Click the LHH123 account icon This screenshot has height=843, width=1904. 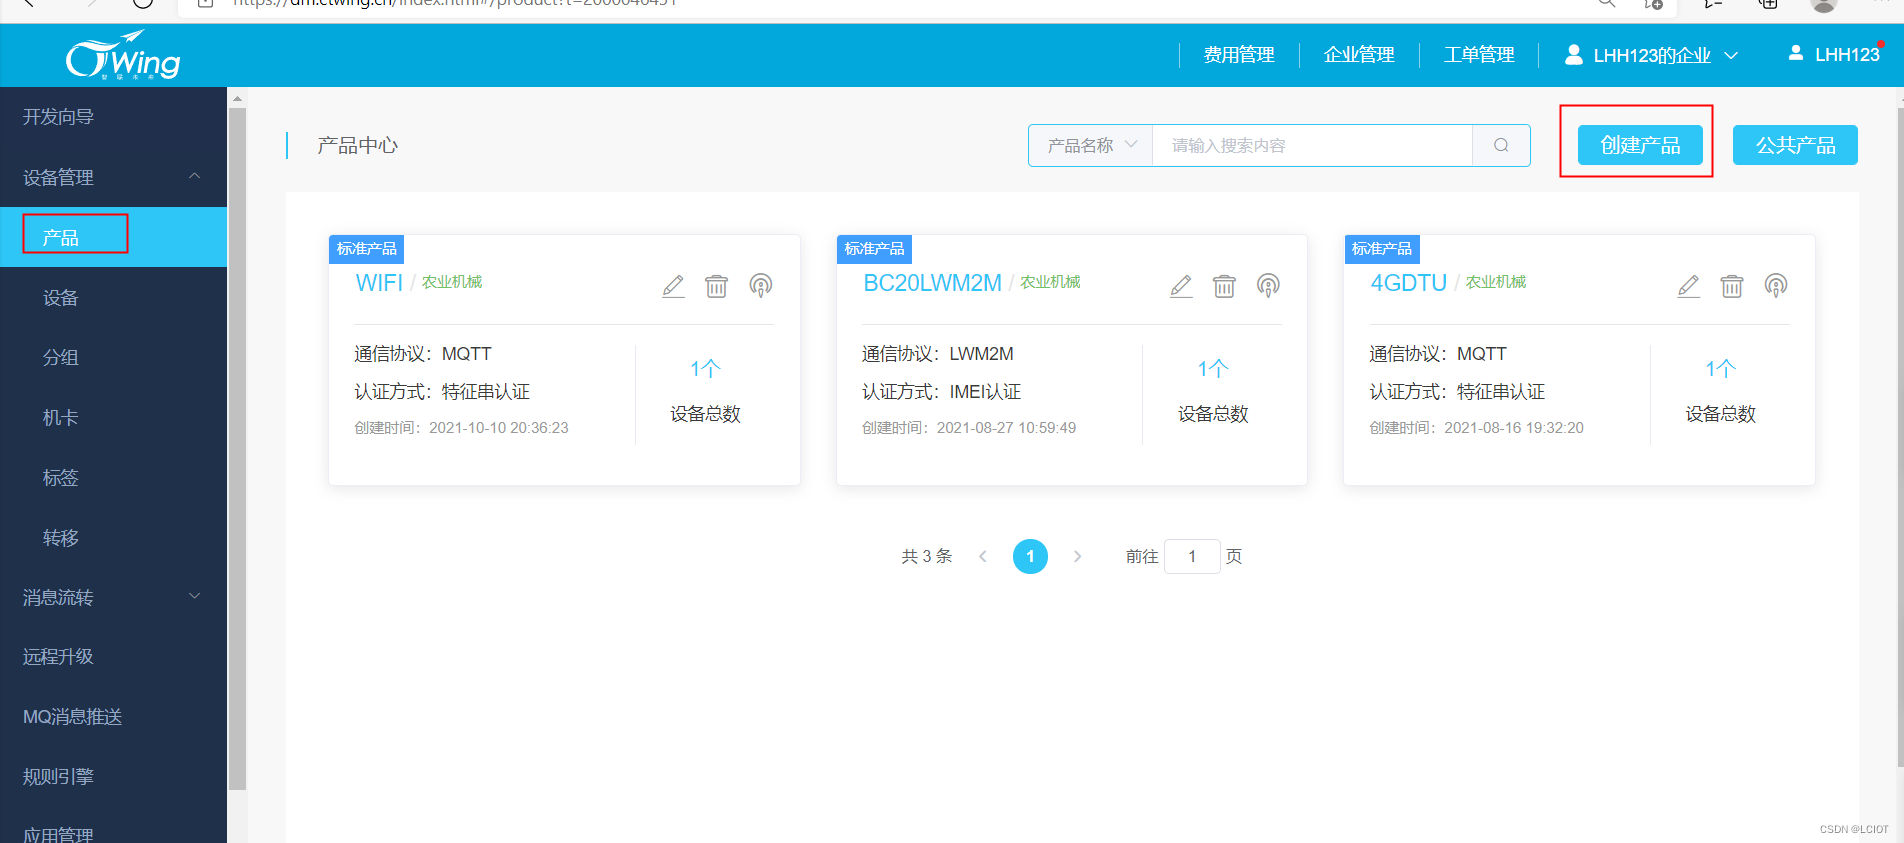point(1796,53)
